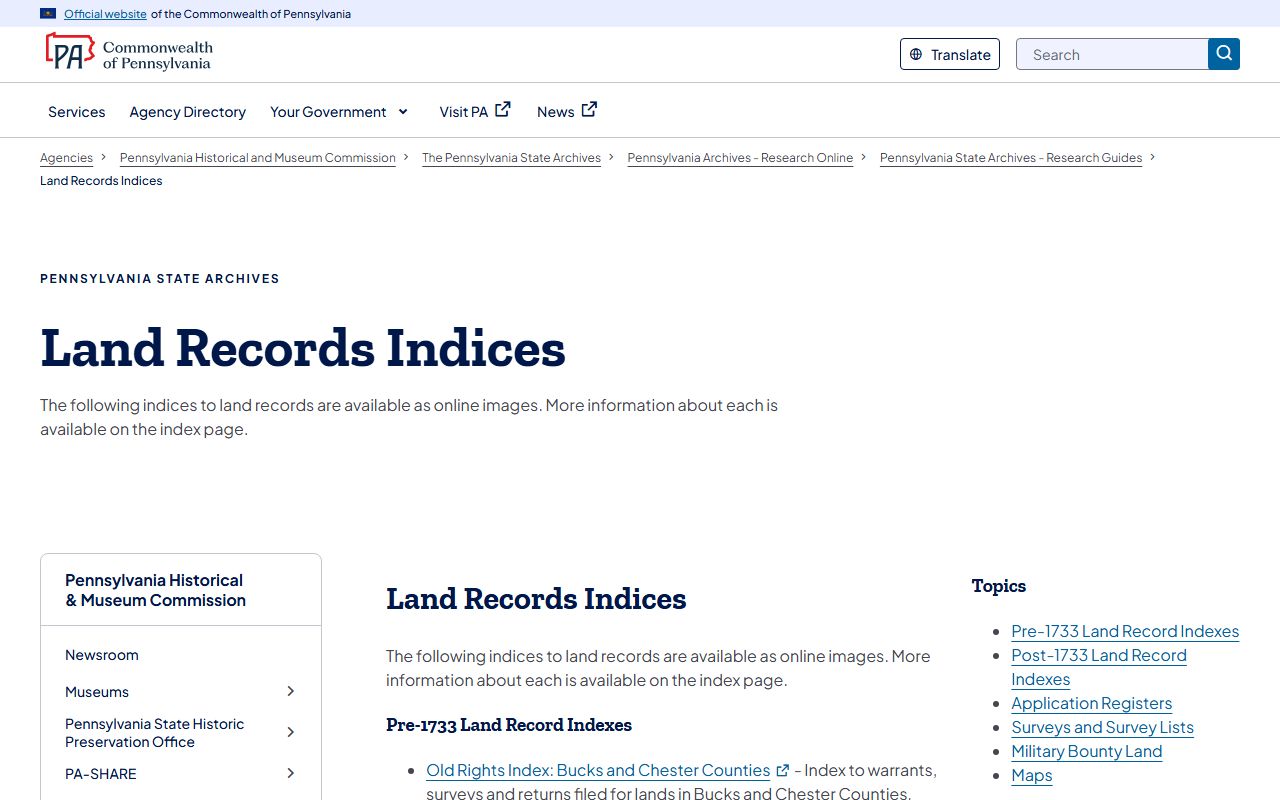The image size is (1280, 800).
Task: Go to Pennsylvania State Archives - Research Guides breadcrumb
Action: [1011, 158]
